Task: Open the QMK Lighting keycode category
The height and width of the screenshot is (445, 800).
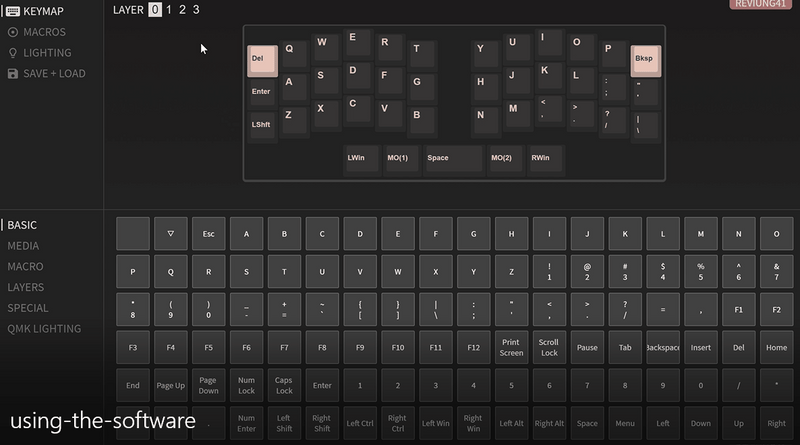Action: (x=45, y=328)
